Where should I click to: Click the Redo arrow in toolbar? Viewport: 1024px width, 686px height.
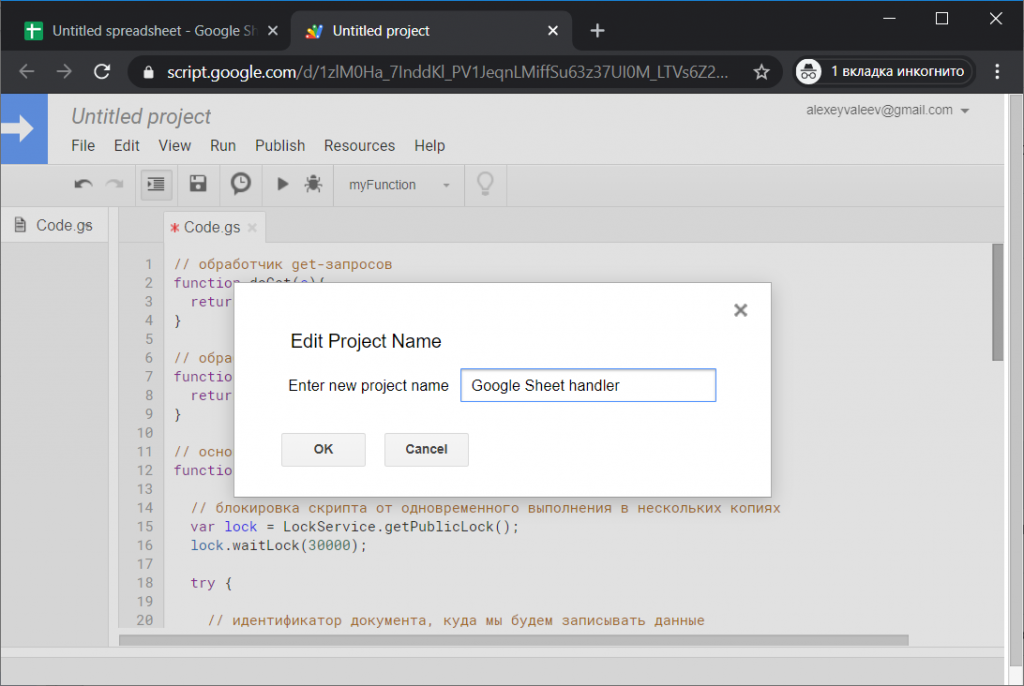115,184
